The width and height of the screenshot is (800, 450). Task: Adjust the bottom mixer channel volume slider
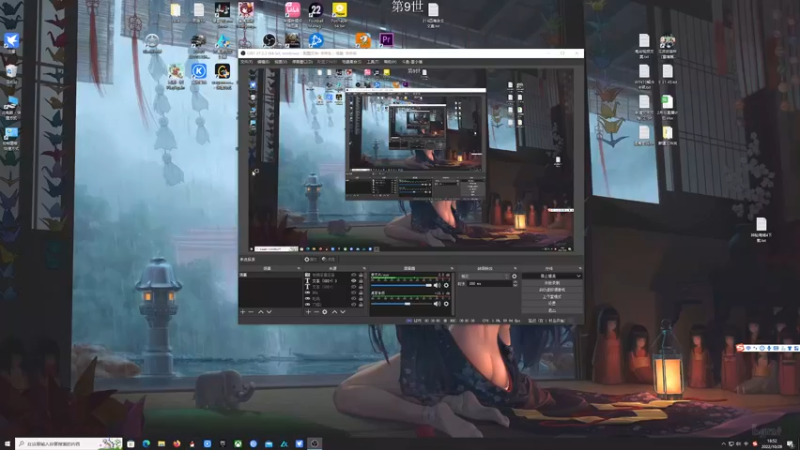click(x=402, y=304)
